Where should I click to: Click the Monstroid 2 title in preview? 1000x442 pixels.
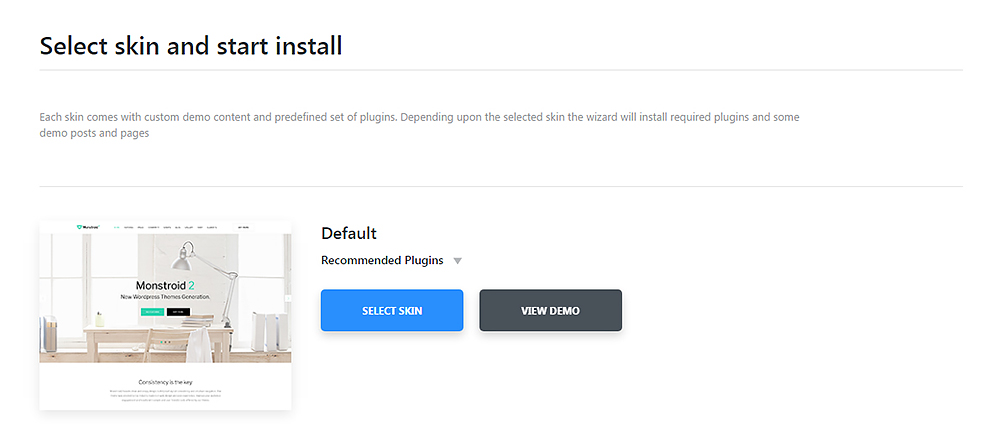coord(165,284)
